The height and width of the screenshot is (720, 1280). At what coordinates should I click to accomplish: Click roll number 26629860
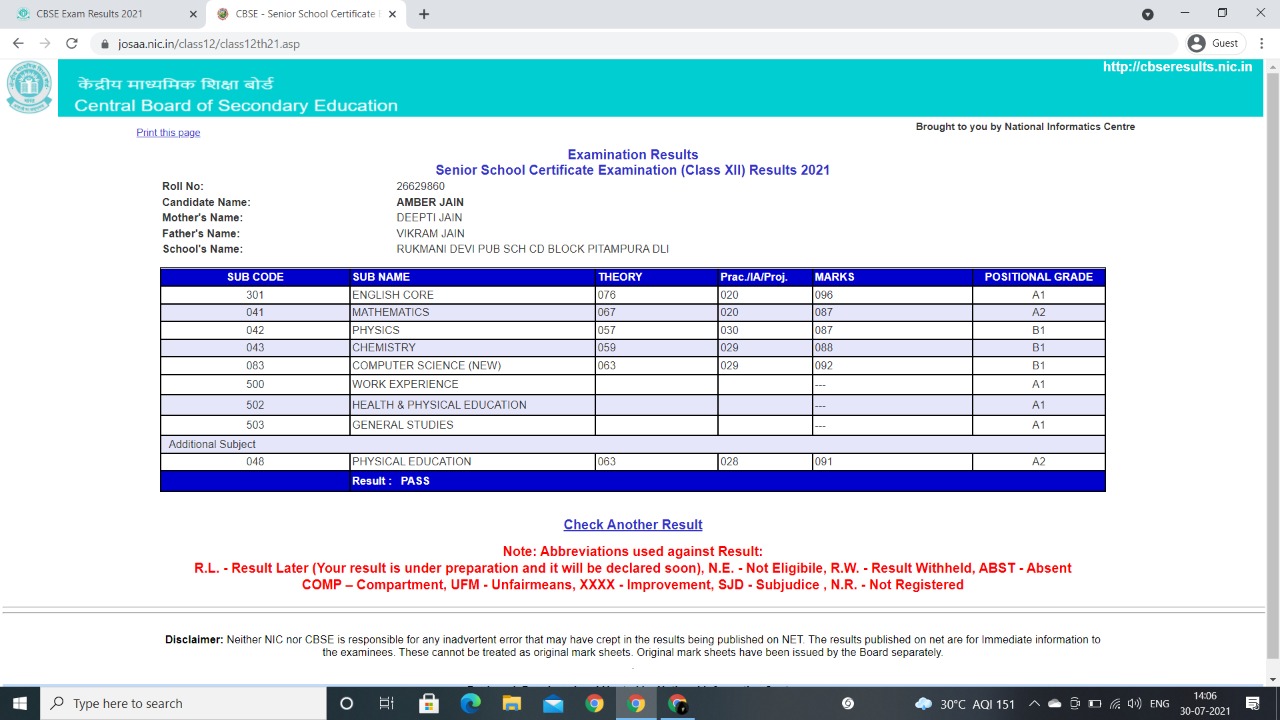[x=421, y=186]
